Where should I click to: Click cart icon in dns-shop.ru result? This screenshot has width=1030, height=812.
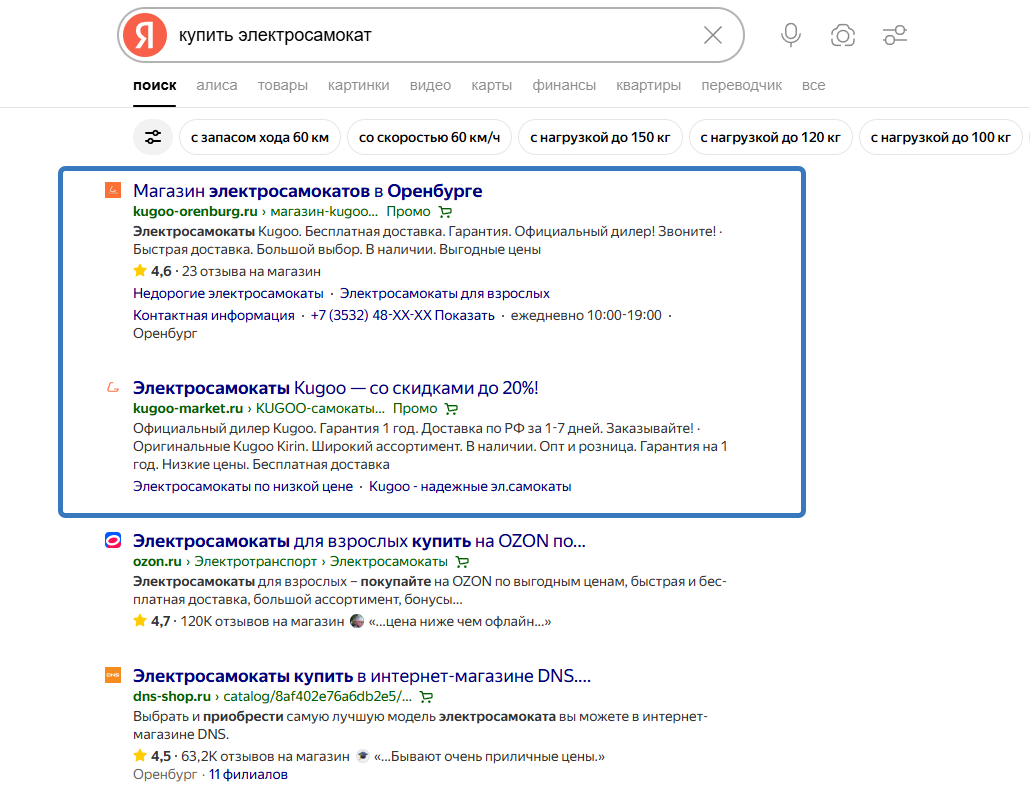coord(427,697)
